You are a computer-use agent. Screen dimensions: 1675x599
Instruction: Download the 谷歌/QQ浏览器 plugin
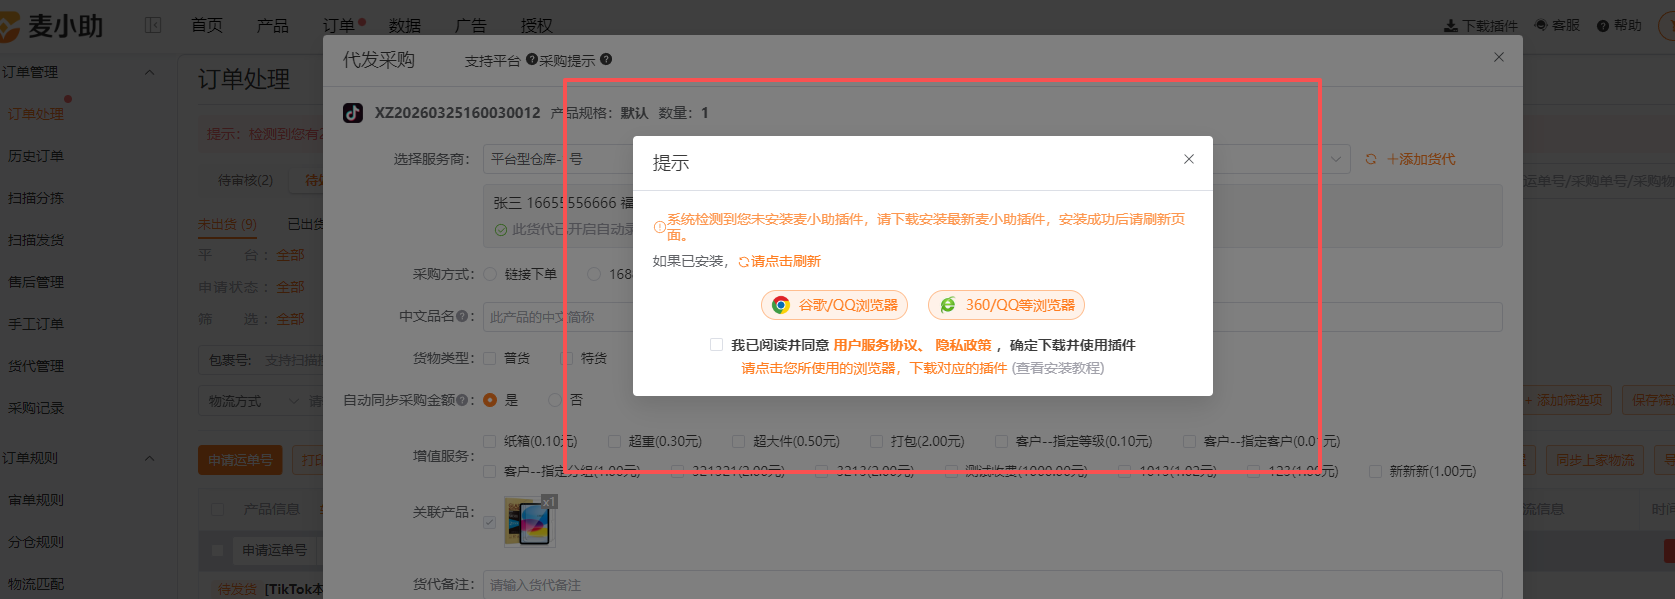(x=834, y=305)
